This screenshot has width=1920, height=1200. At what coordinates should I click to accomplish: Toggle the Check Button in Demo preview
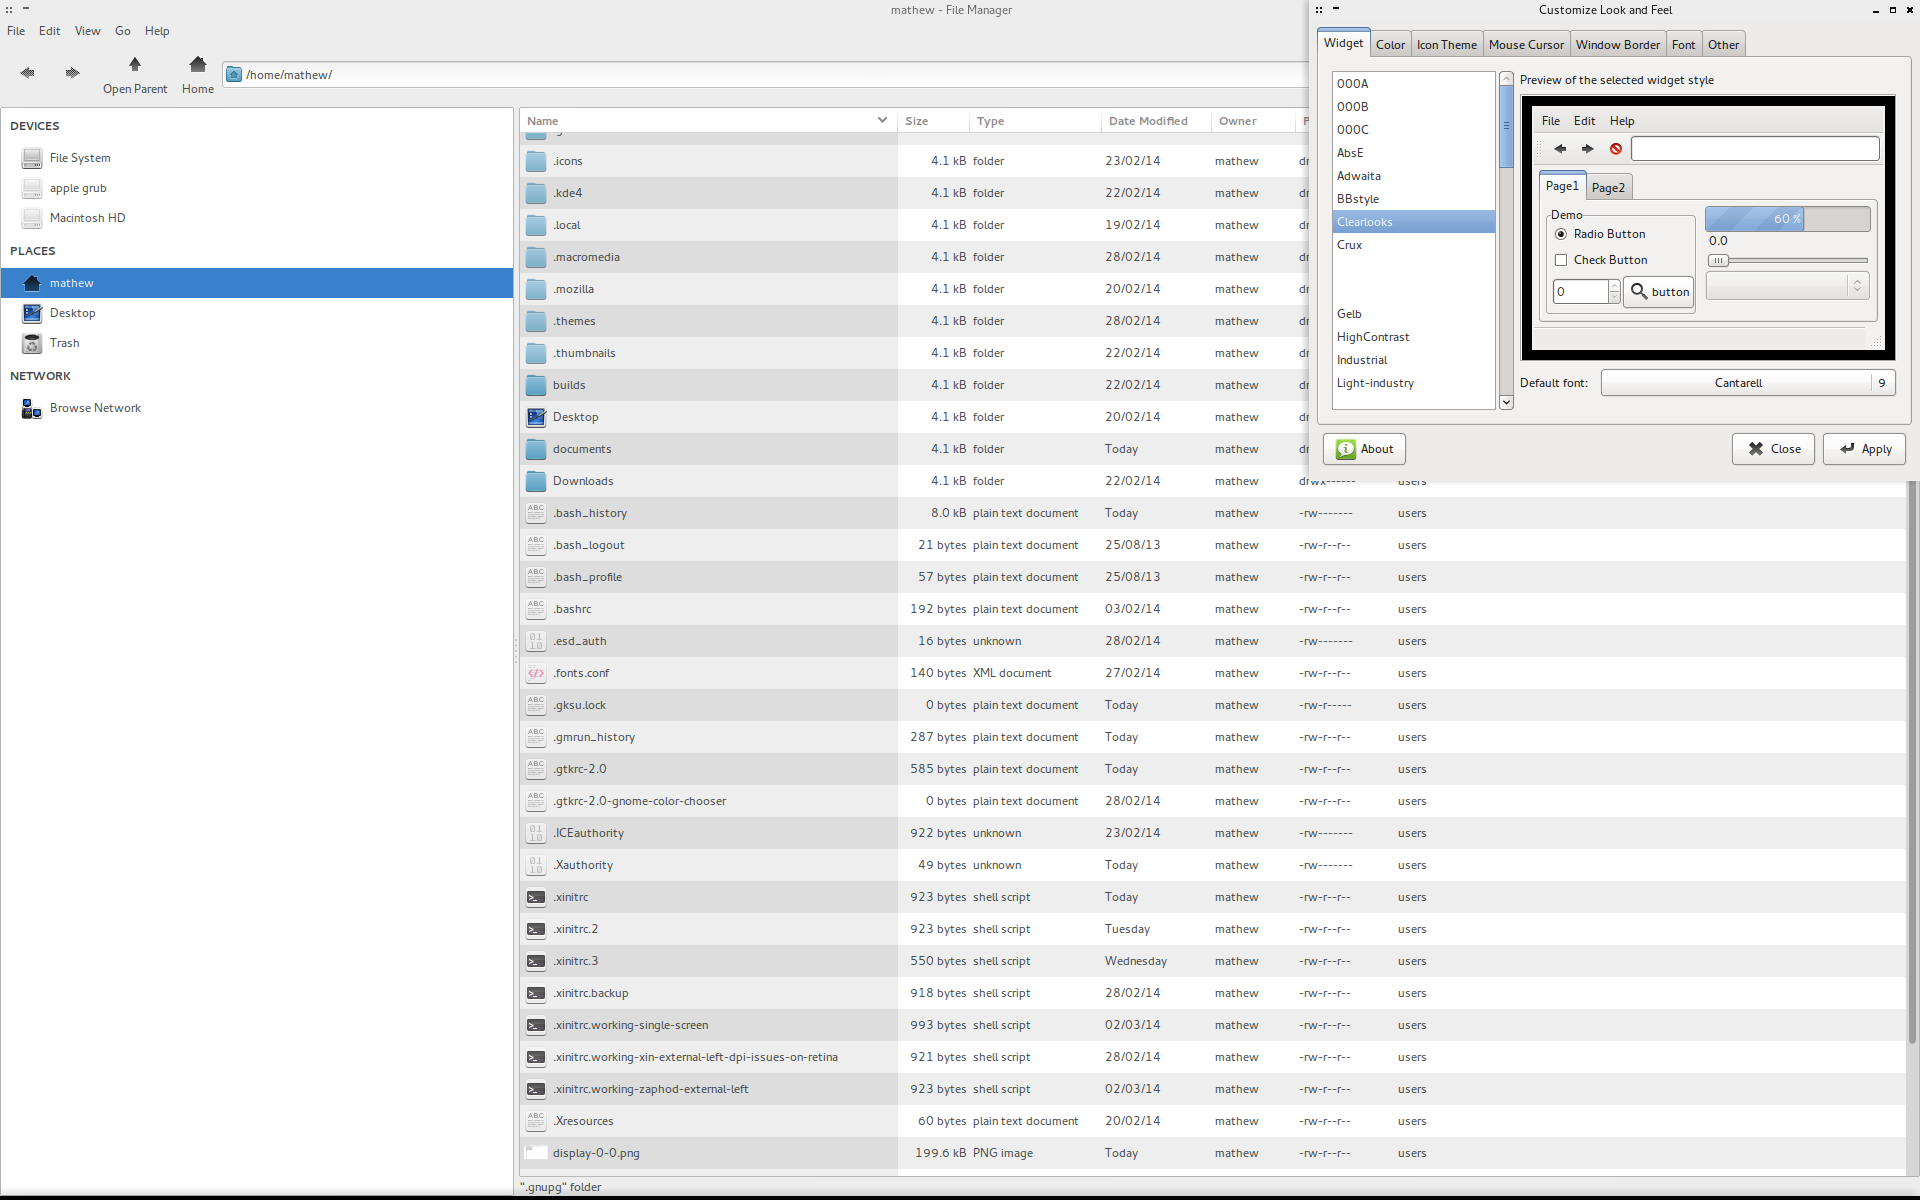pyautogui.click(x=1561, y=260)
